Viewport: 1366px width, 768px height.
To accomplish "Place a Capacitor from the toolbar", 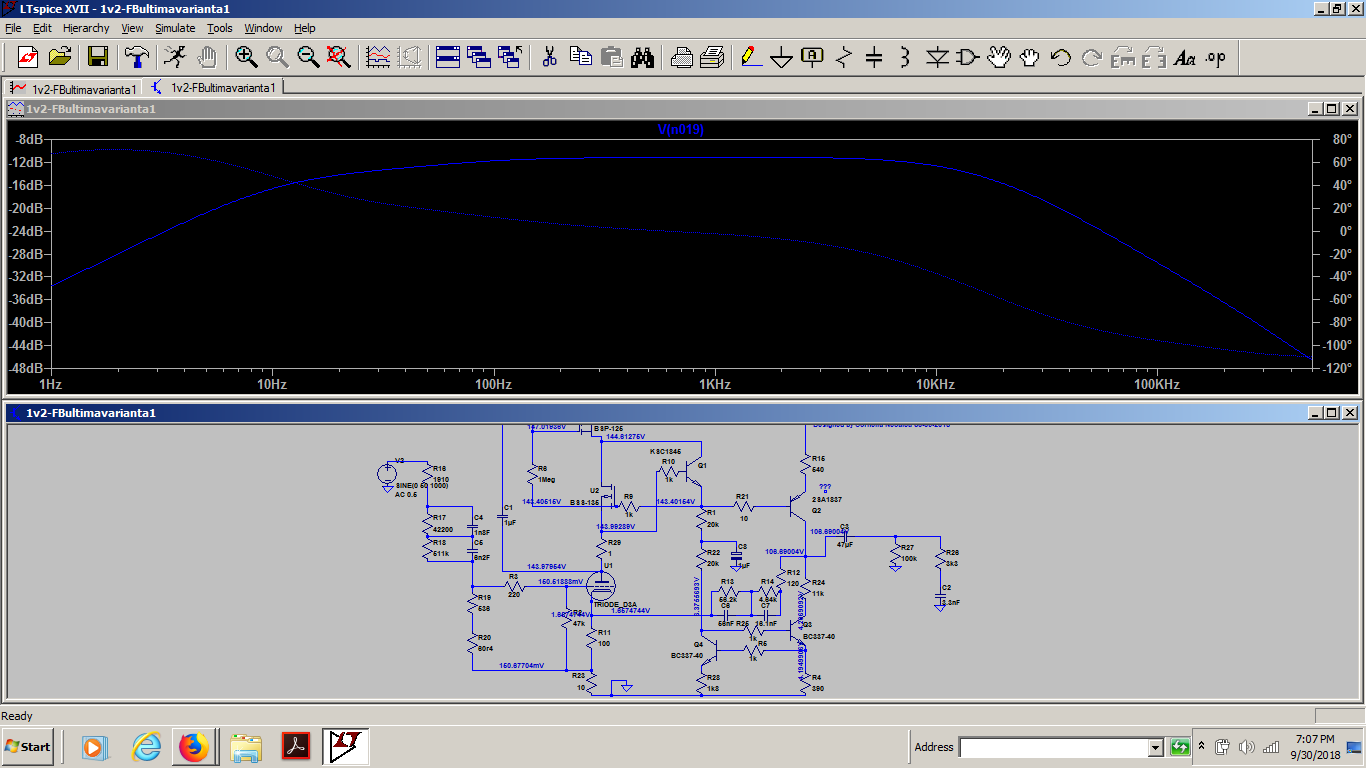I will coord(874,57).
